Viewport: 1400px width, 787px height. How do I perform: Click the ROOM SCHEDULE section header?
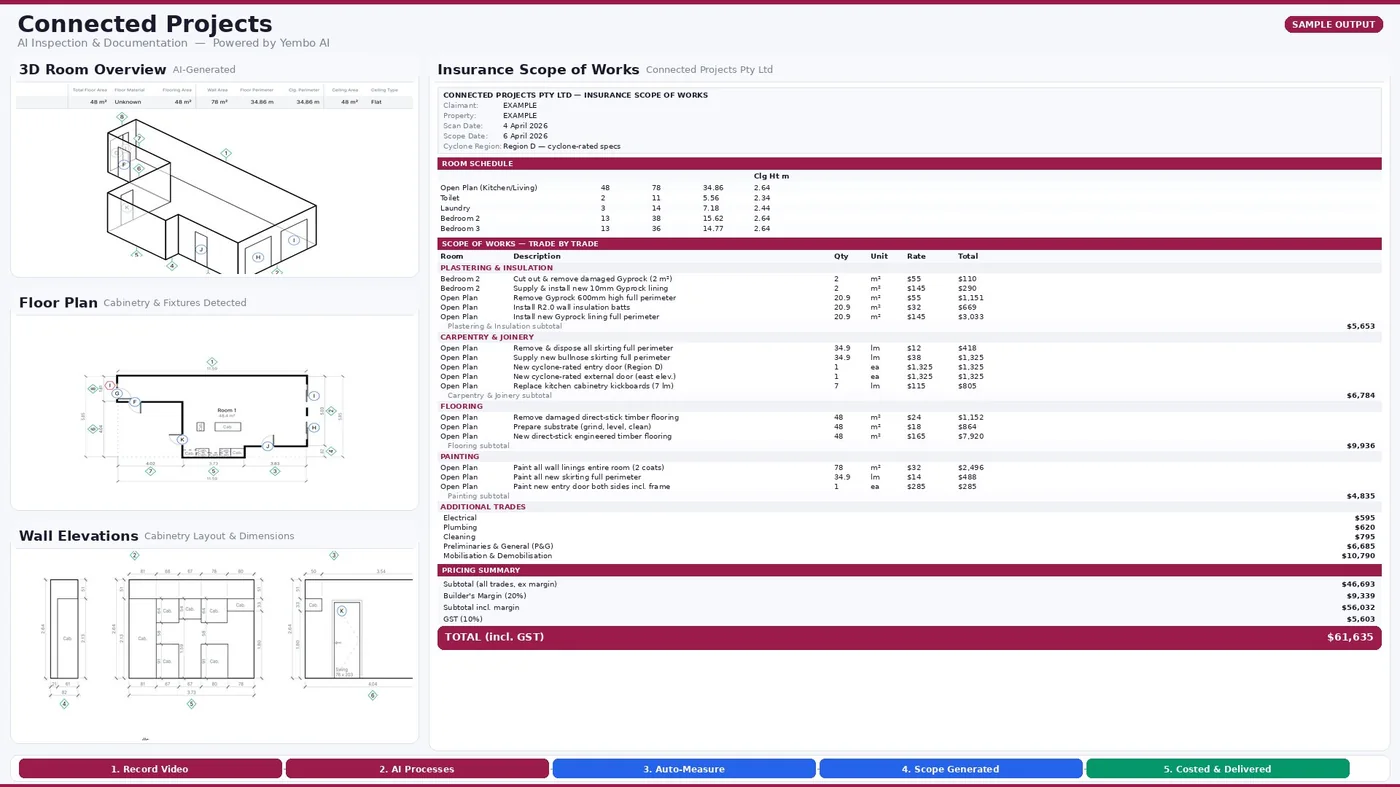909,164
